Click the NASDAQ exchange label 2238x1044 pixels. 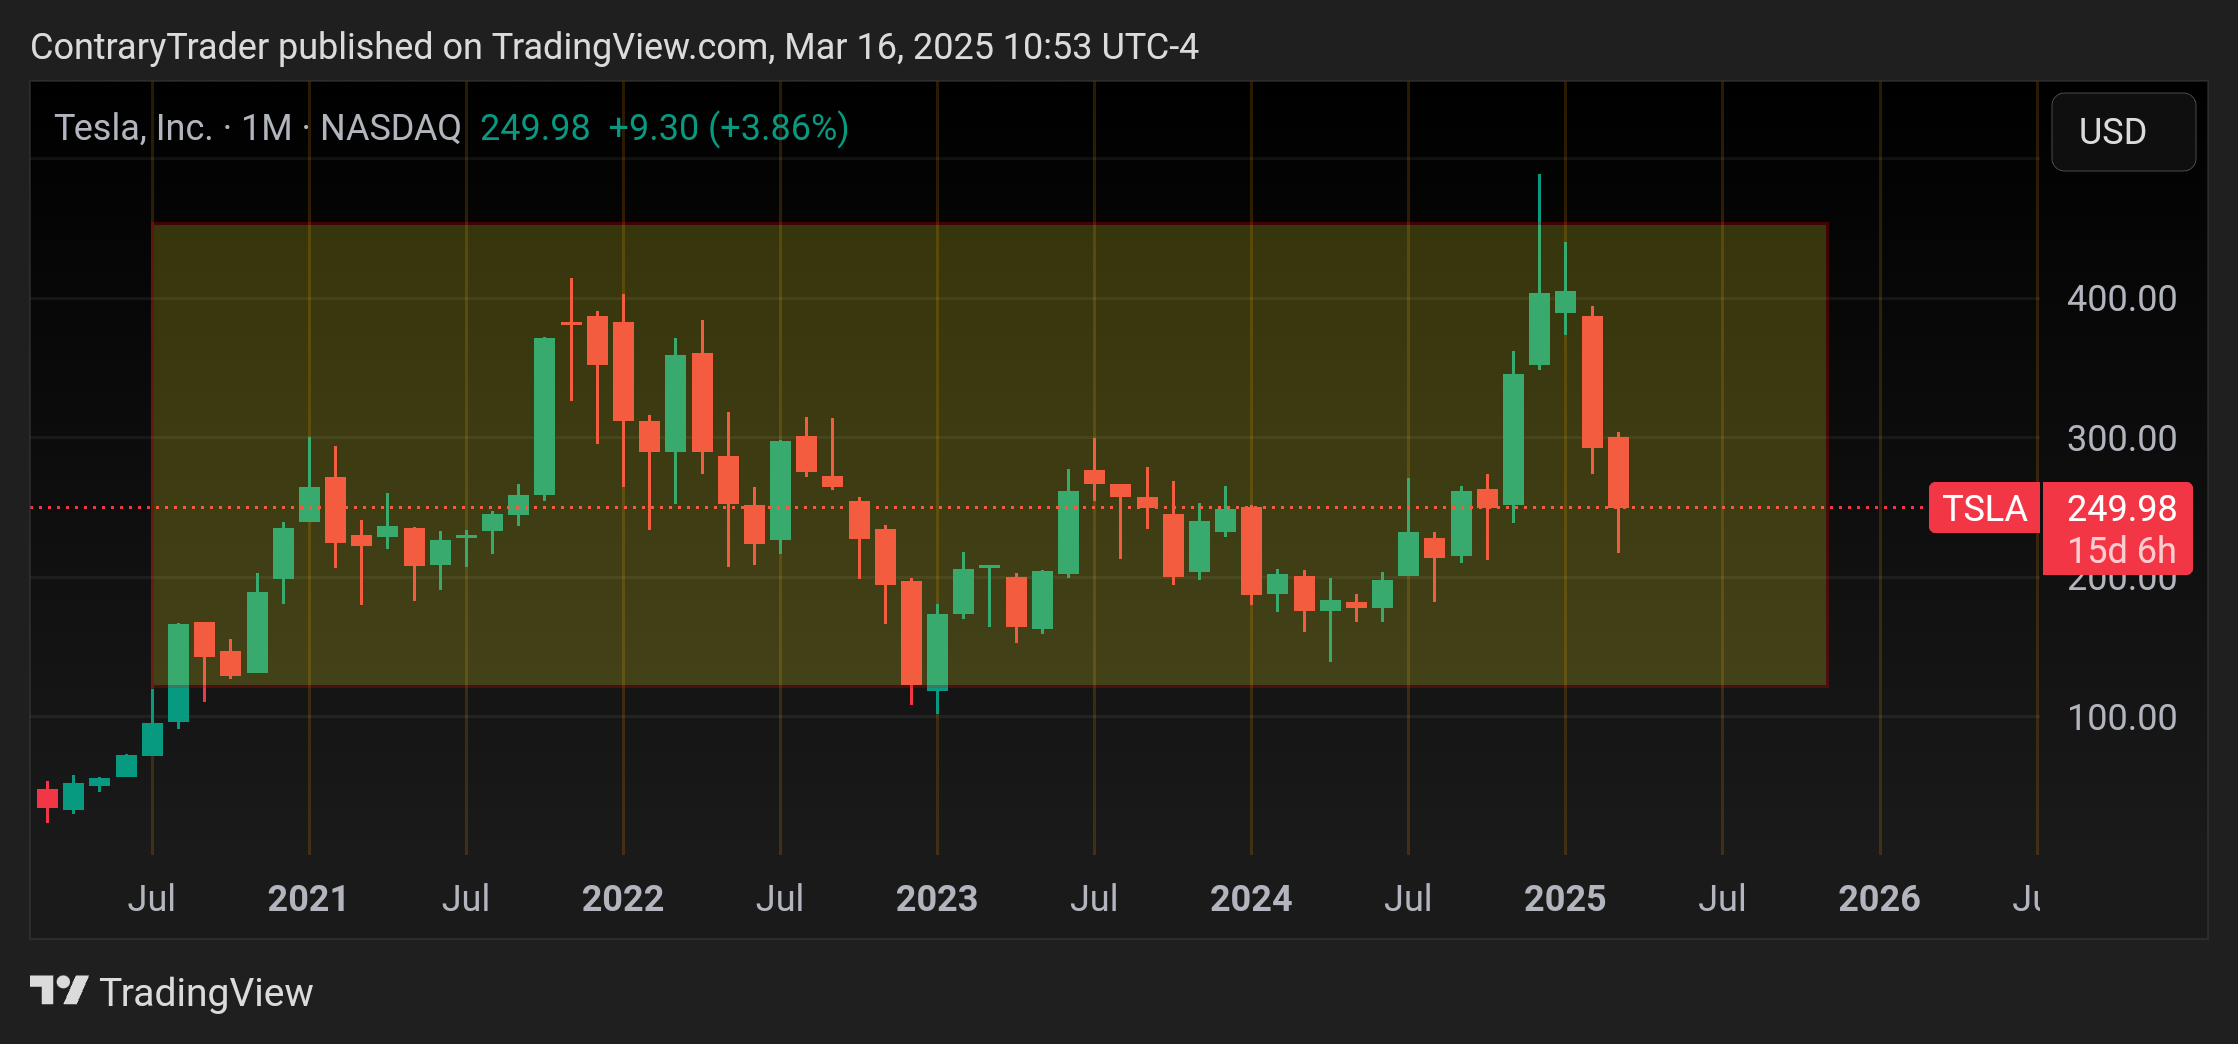pyautogui.click(x=391, y=128)
